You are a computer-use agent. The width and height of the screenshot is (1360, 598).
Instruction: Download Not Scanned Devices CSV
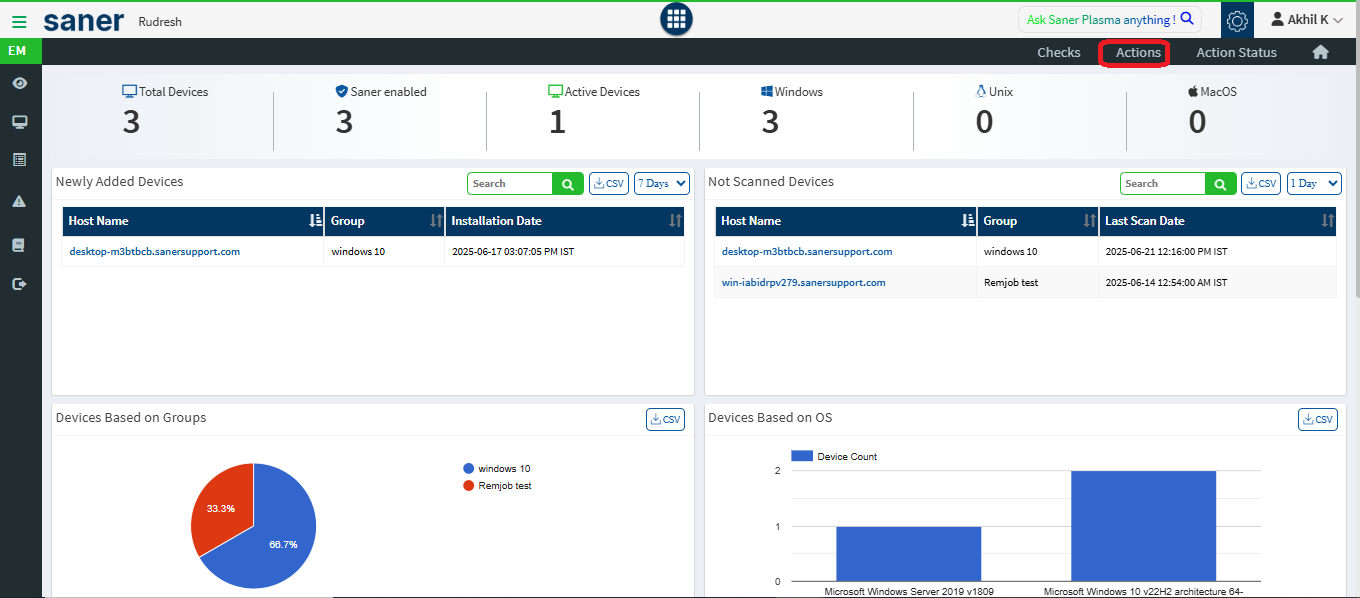[1261, 184]
